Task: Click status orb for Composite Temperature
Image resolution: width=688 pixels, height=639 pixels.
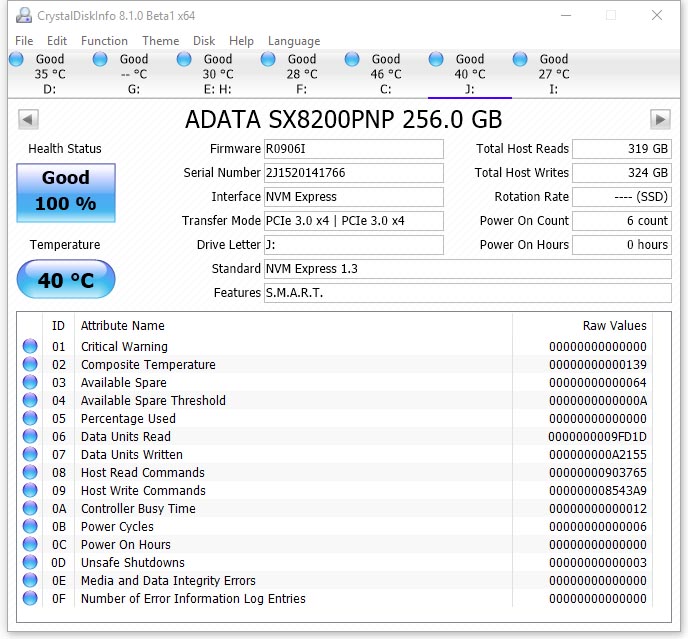Action: coord(30,364)
